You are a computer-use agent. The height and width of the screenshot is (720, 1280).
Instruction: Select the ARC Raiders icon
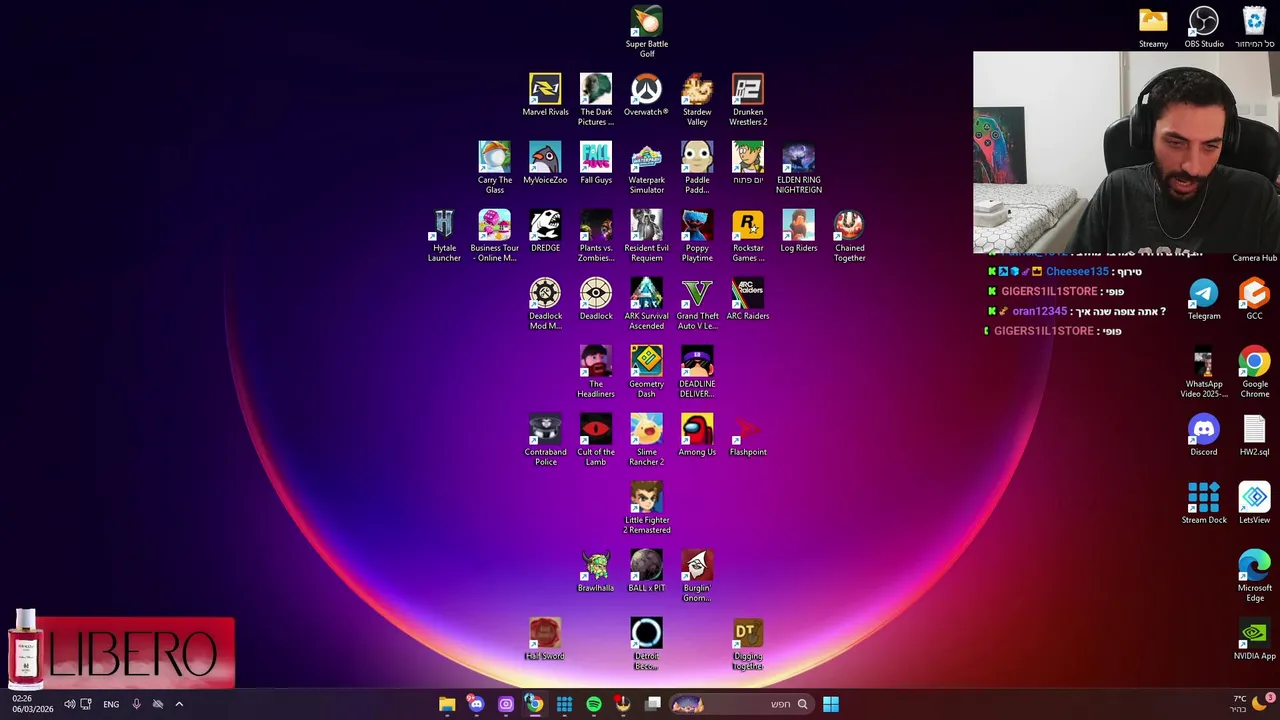(748, 299)
